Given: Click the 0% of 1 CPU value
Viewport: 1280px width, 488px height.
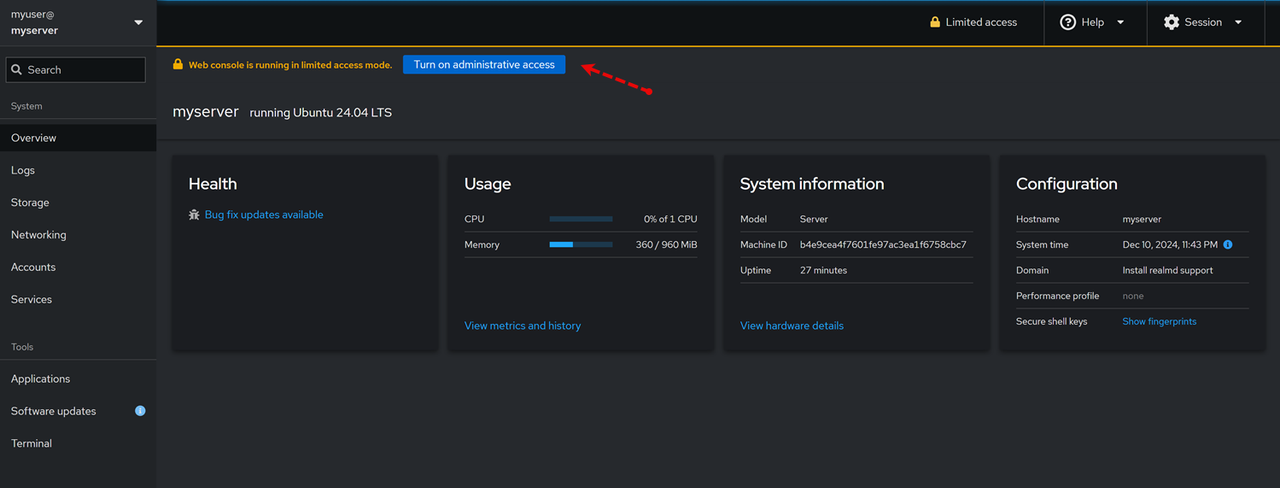Looking at the screenshot, I should [670, 219].
